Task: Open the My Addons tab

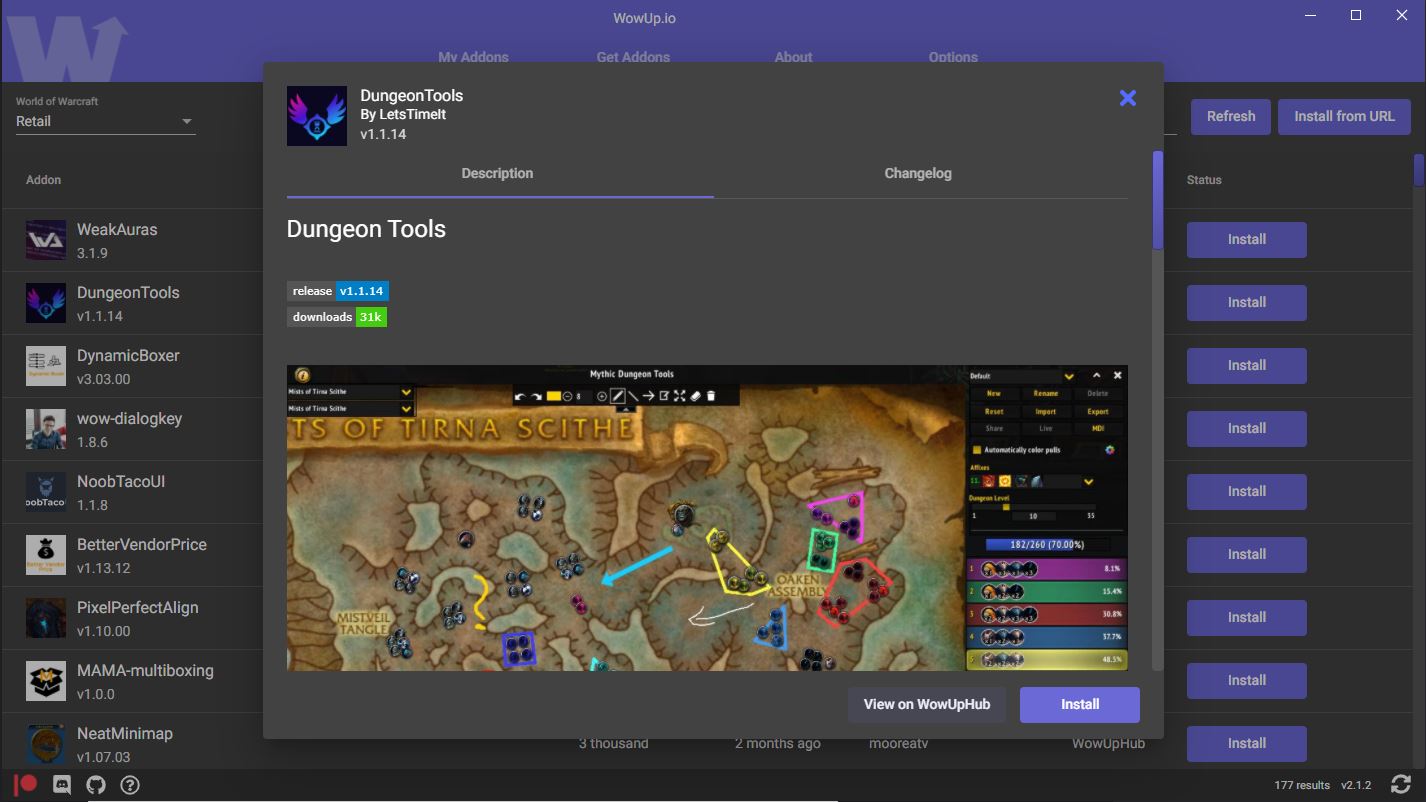Action: pyautogui.click(x=473, y=57)
